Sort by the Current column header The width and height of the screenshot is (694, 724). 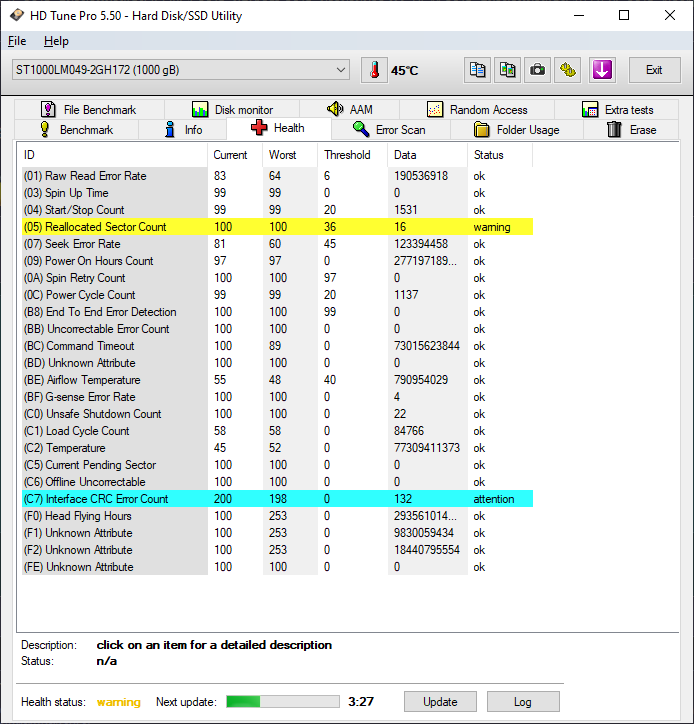pyautogui.click(x=235, y=155)
